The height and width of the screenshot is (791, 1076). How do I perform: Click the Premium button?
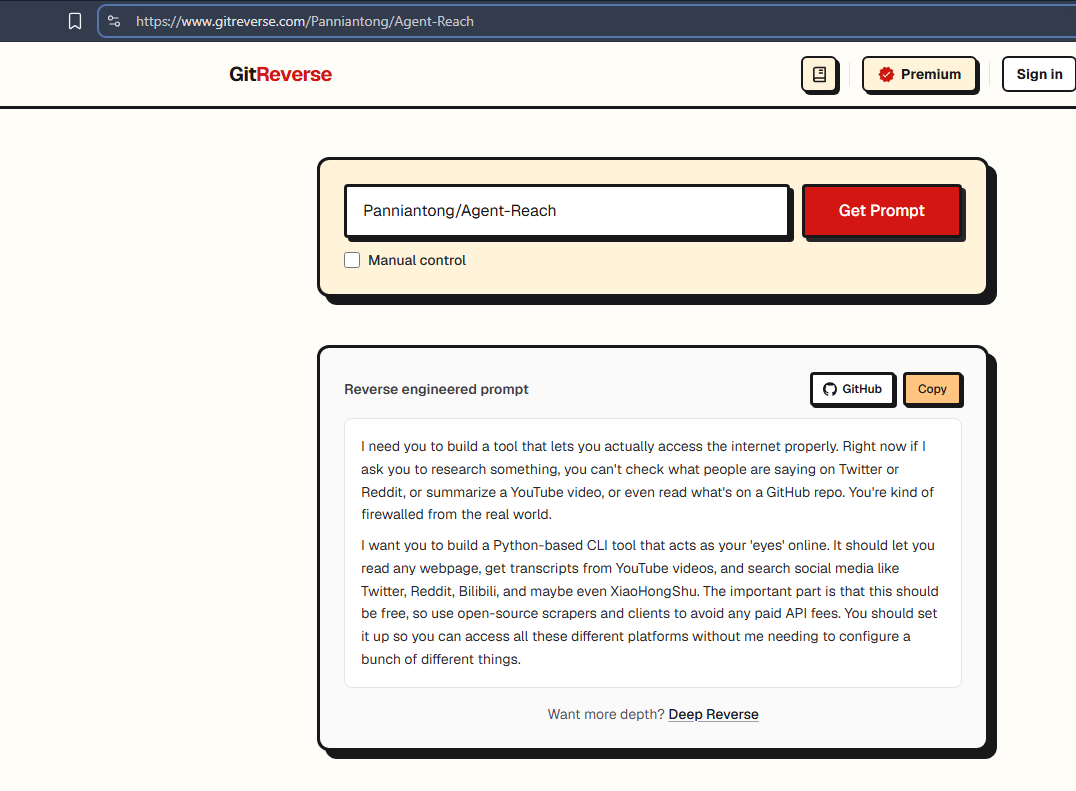pos(920,74)
